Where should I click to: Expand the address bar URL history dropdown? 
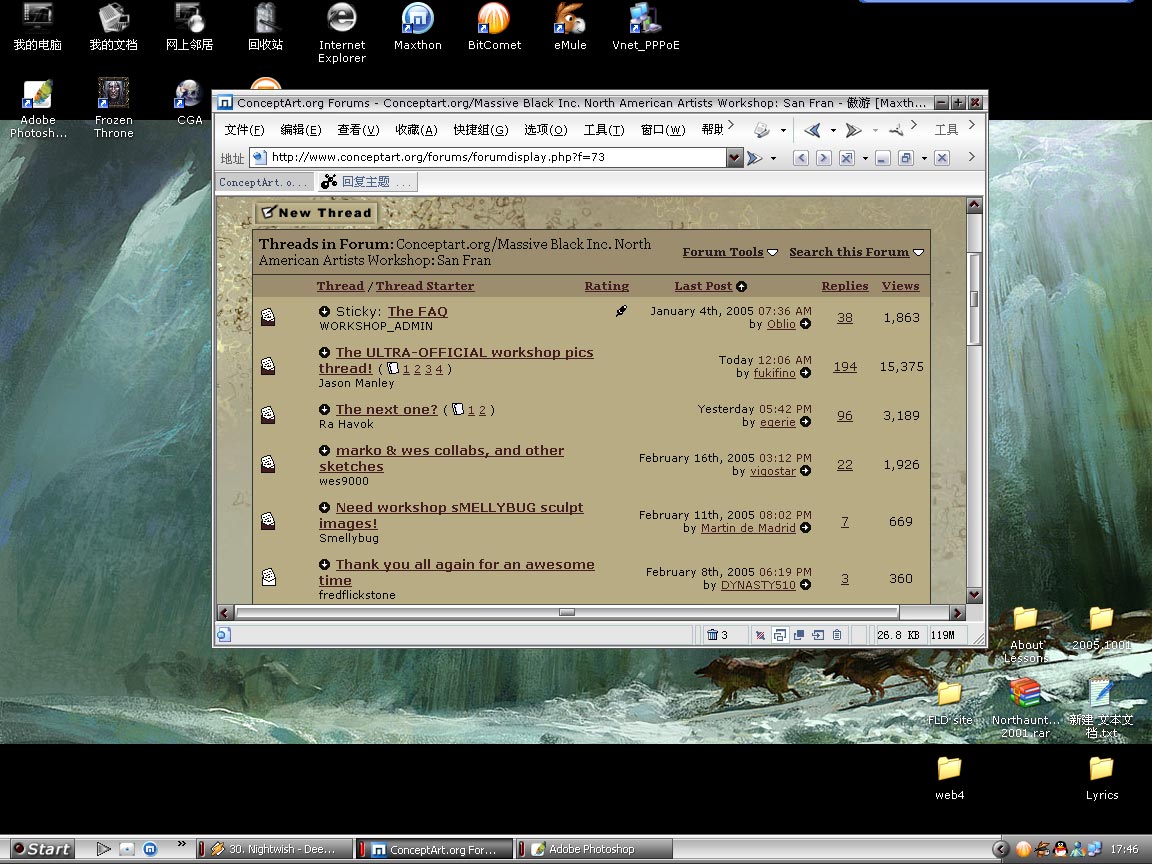(x=734, y=157)
